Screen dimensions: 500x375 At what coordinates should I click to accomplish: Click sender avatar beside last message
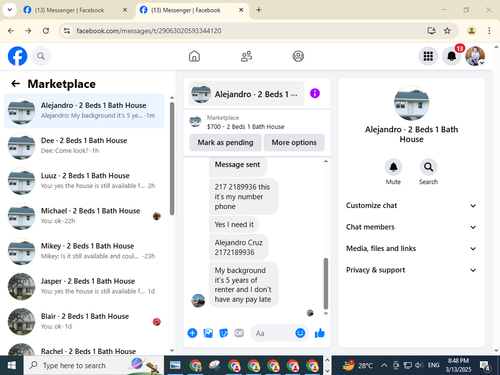point(198,301)
